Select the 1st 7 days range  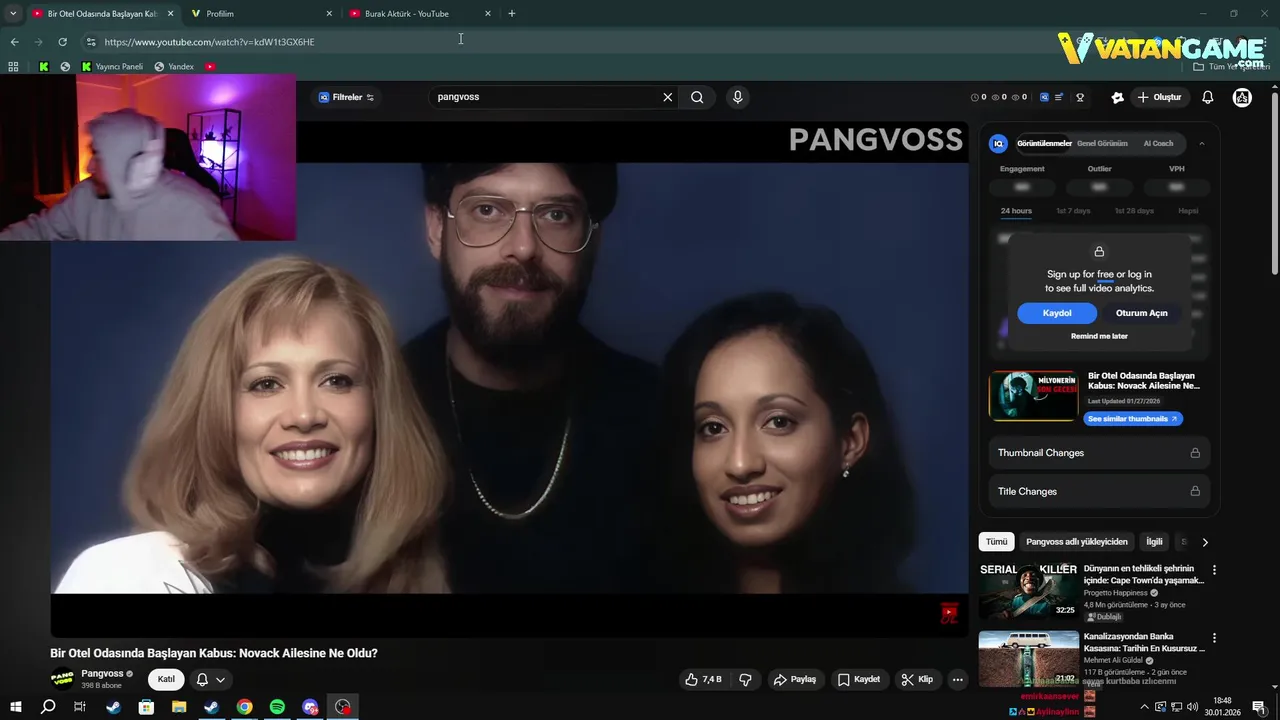1073,211
